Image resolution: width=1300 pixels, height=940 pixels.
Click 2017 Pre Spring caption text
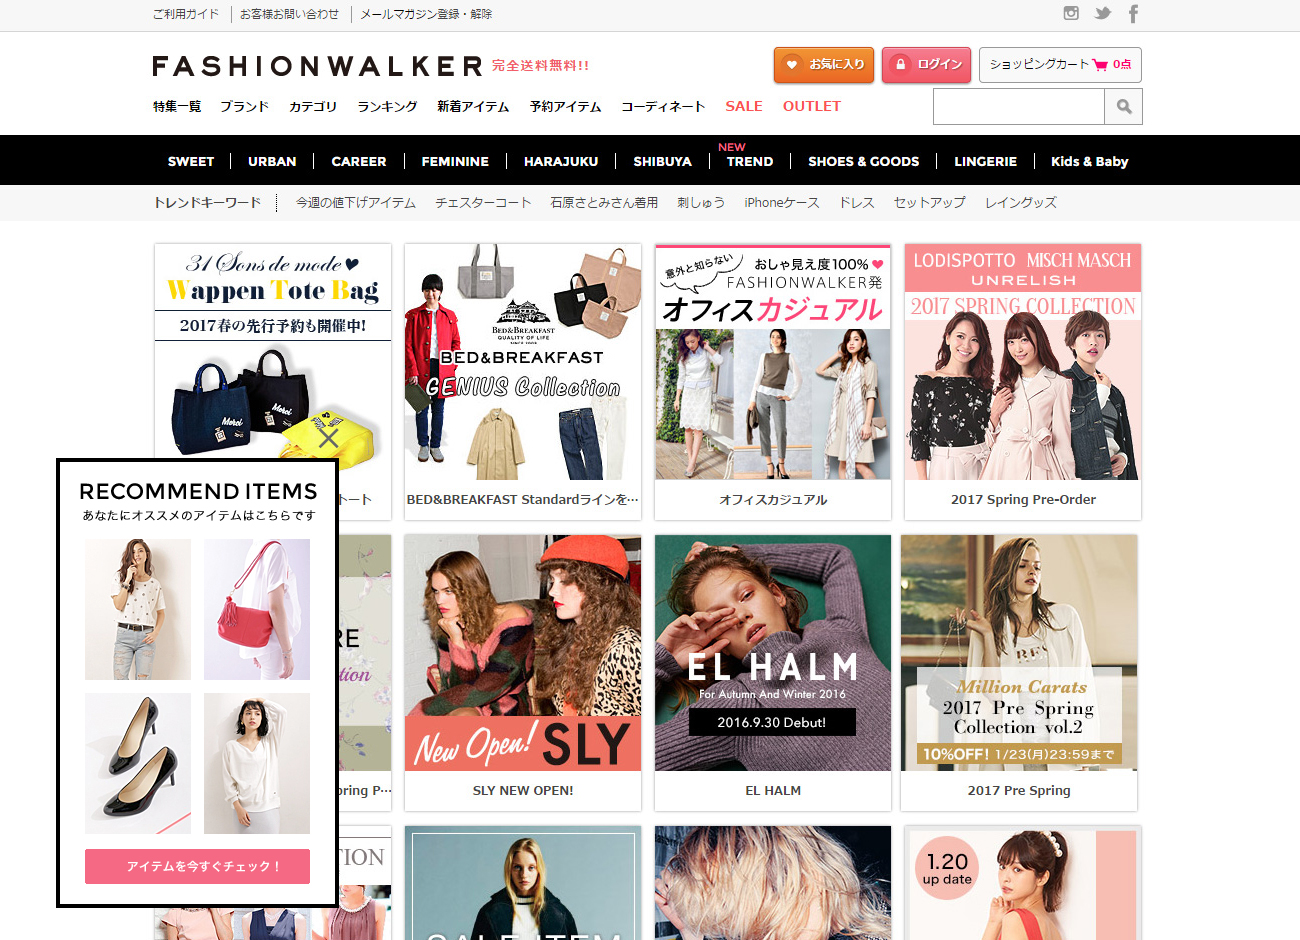(x=1019, y=790)
